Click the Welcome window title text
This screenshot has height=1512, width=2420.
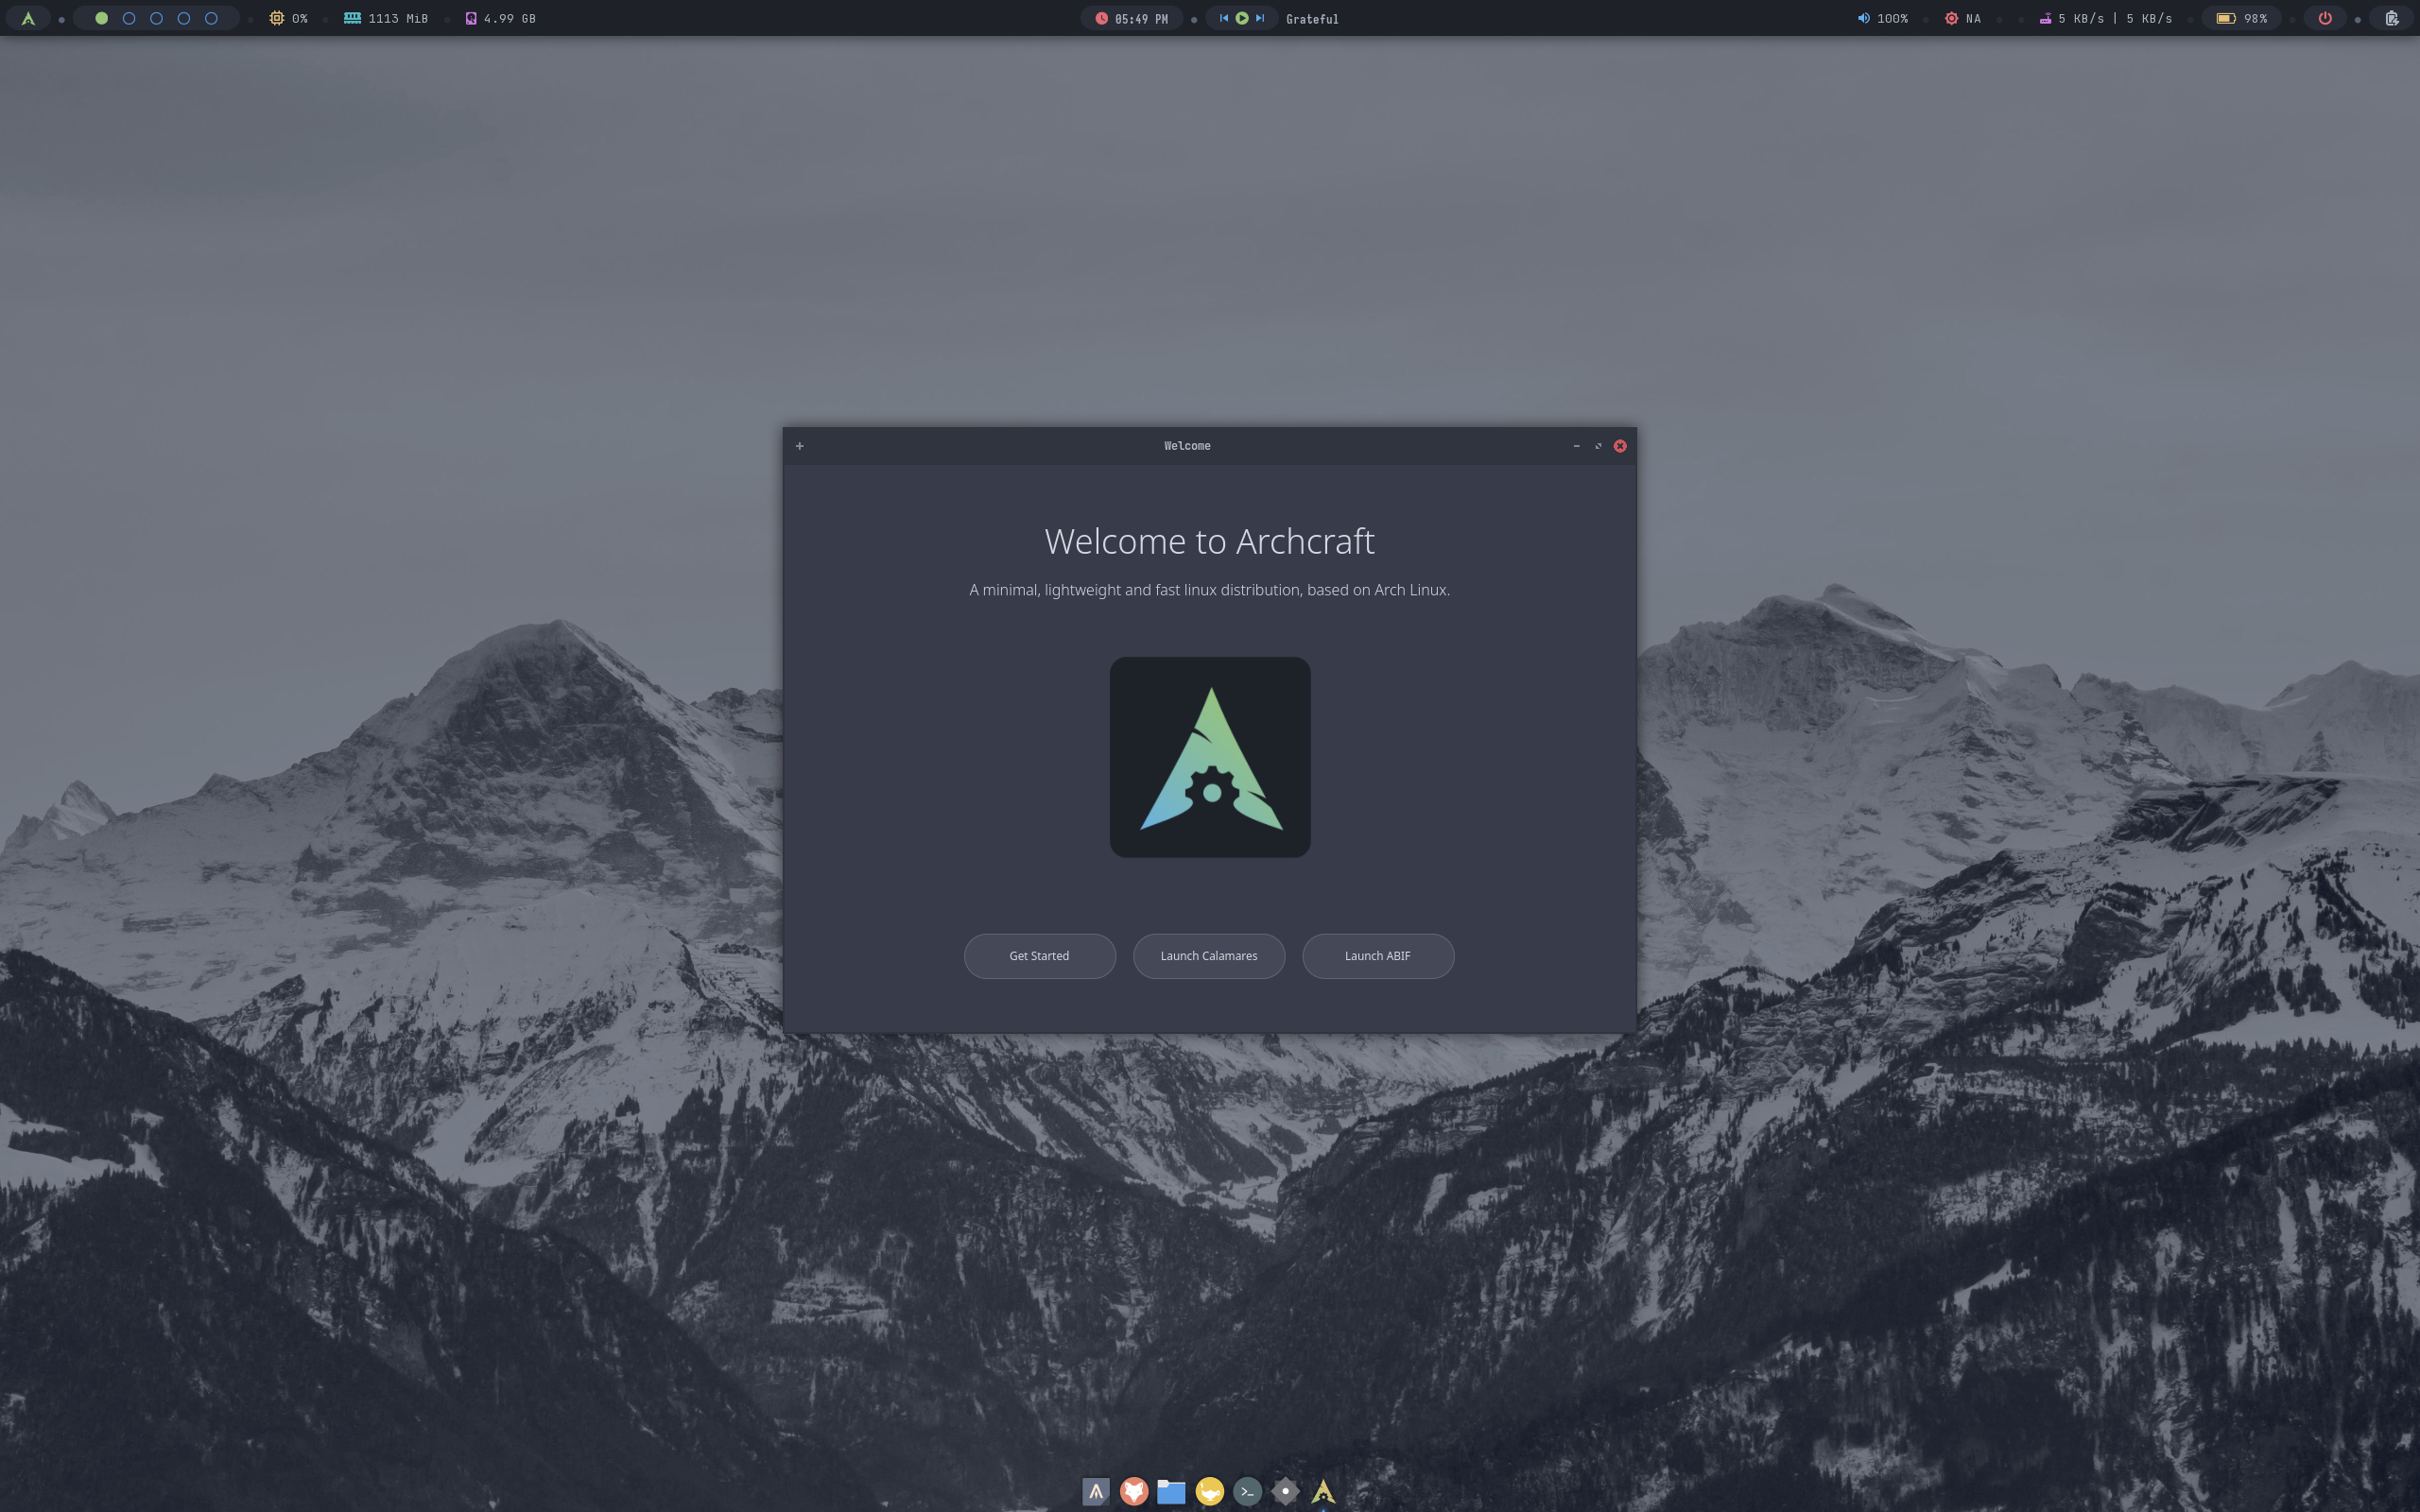(1187, 446)
